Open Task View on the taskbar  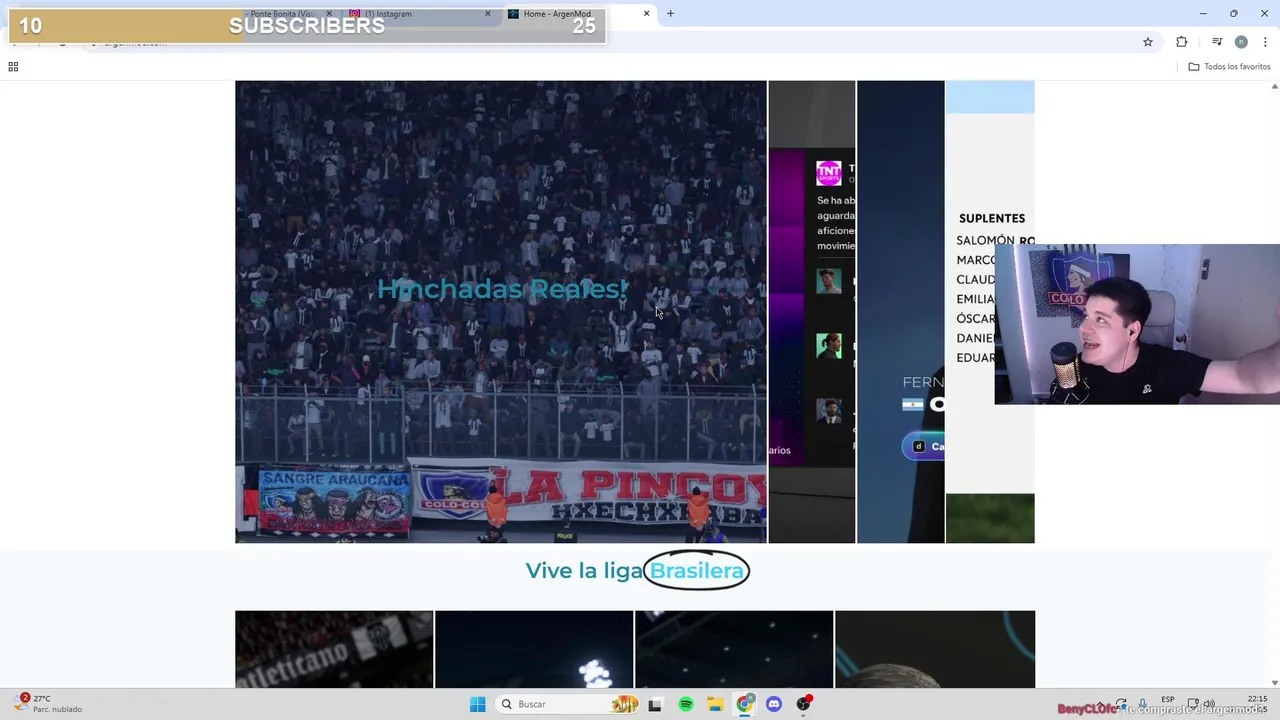(655, 704)
